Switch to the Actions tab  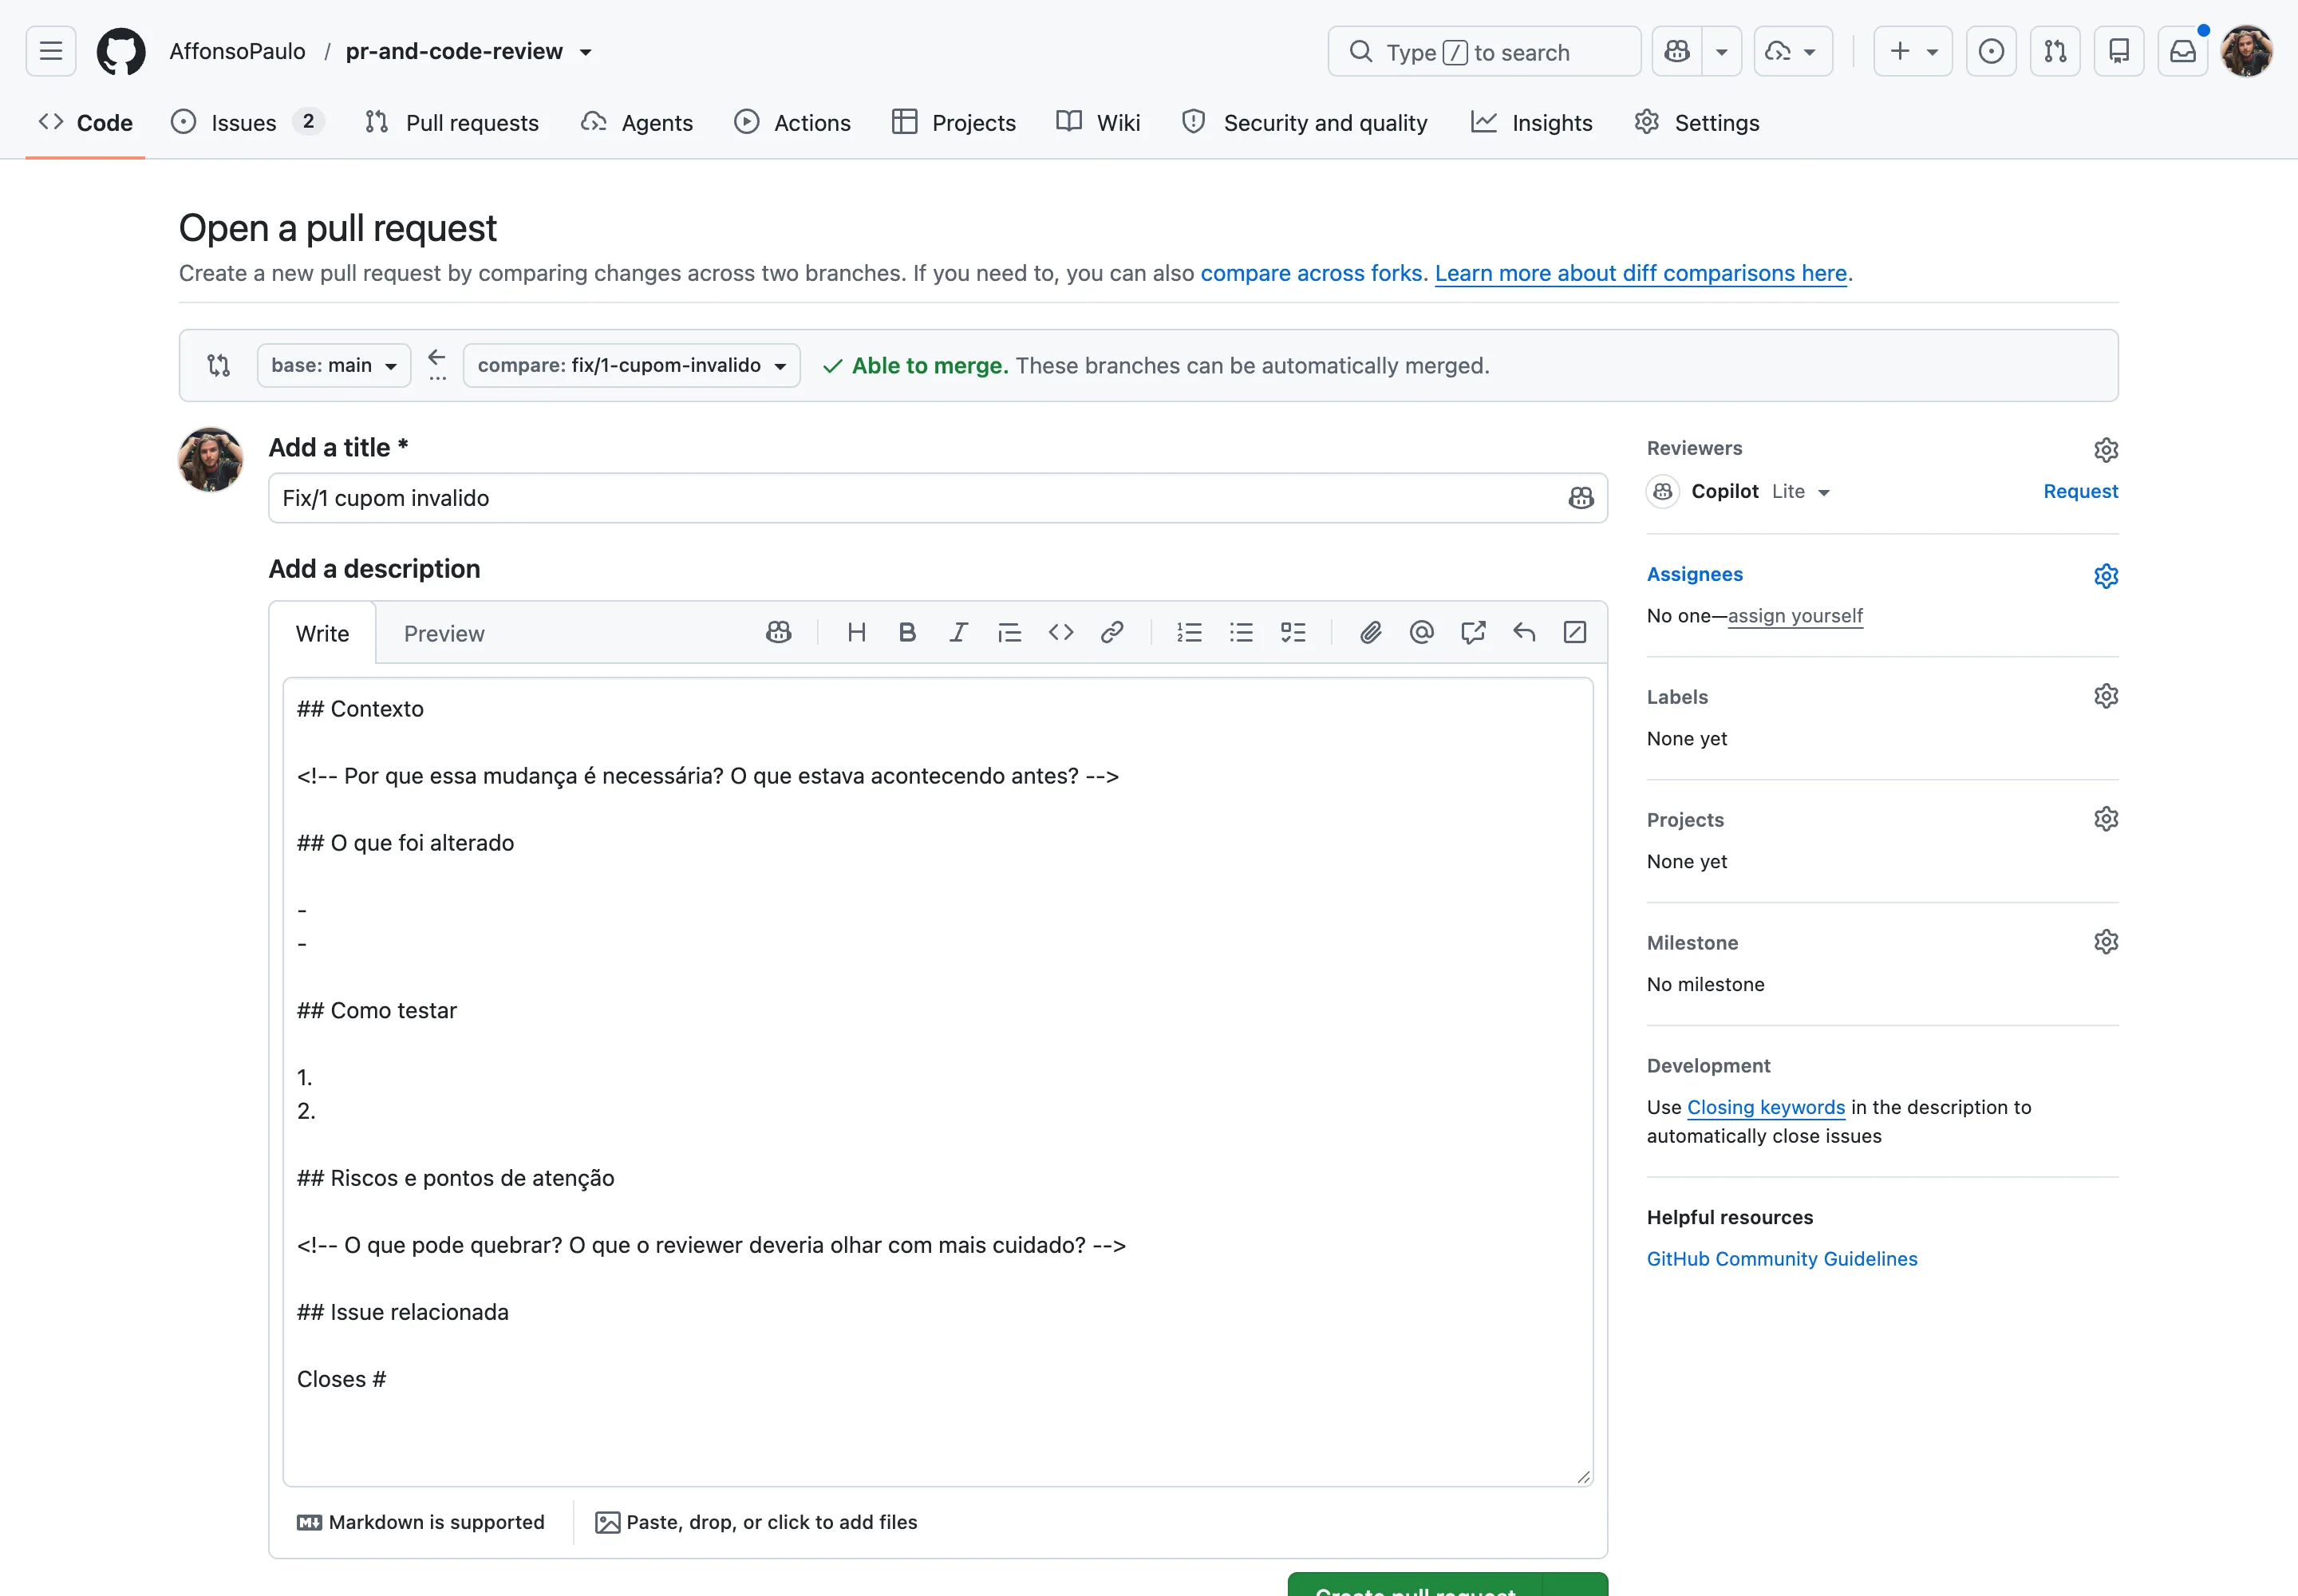pyautogui.click(x=792, y=122)
